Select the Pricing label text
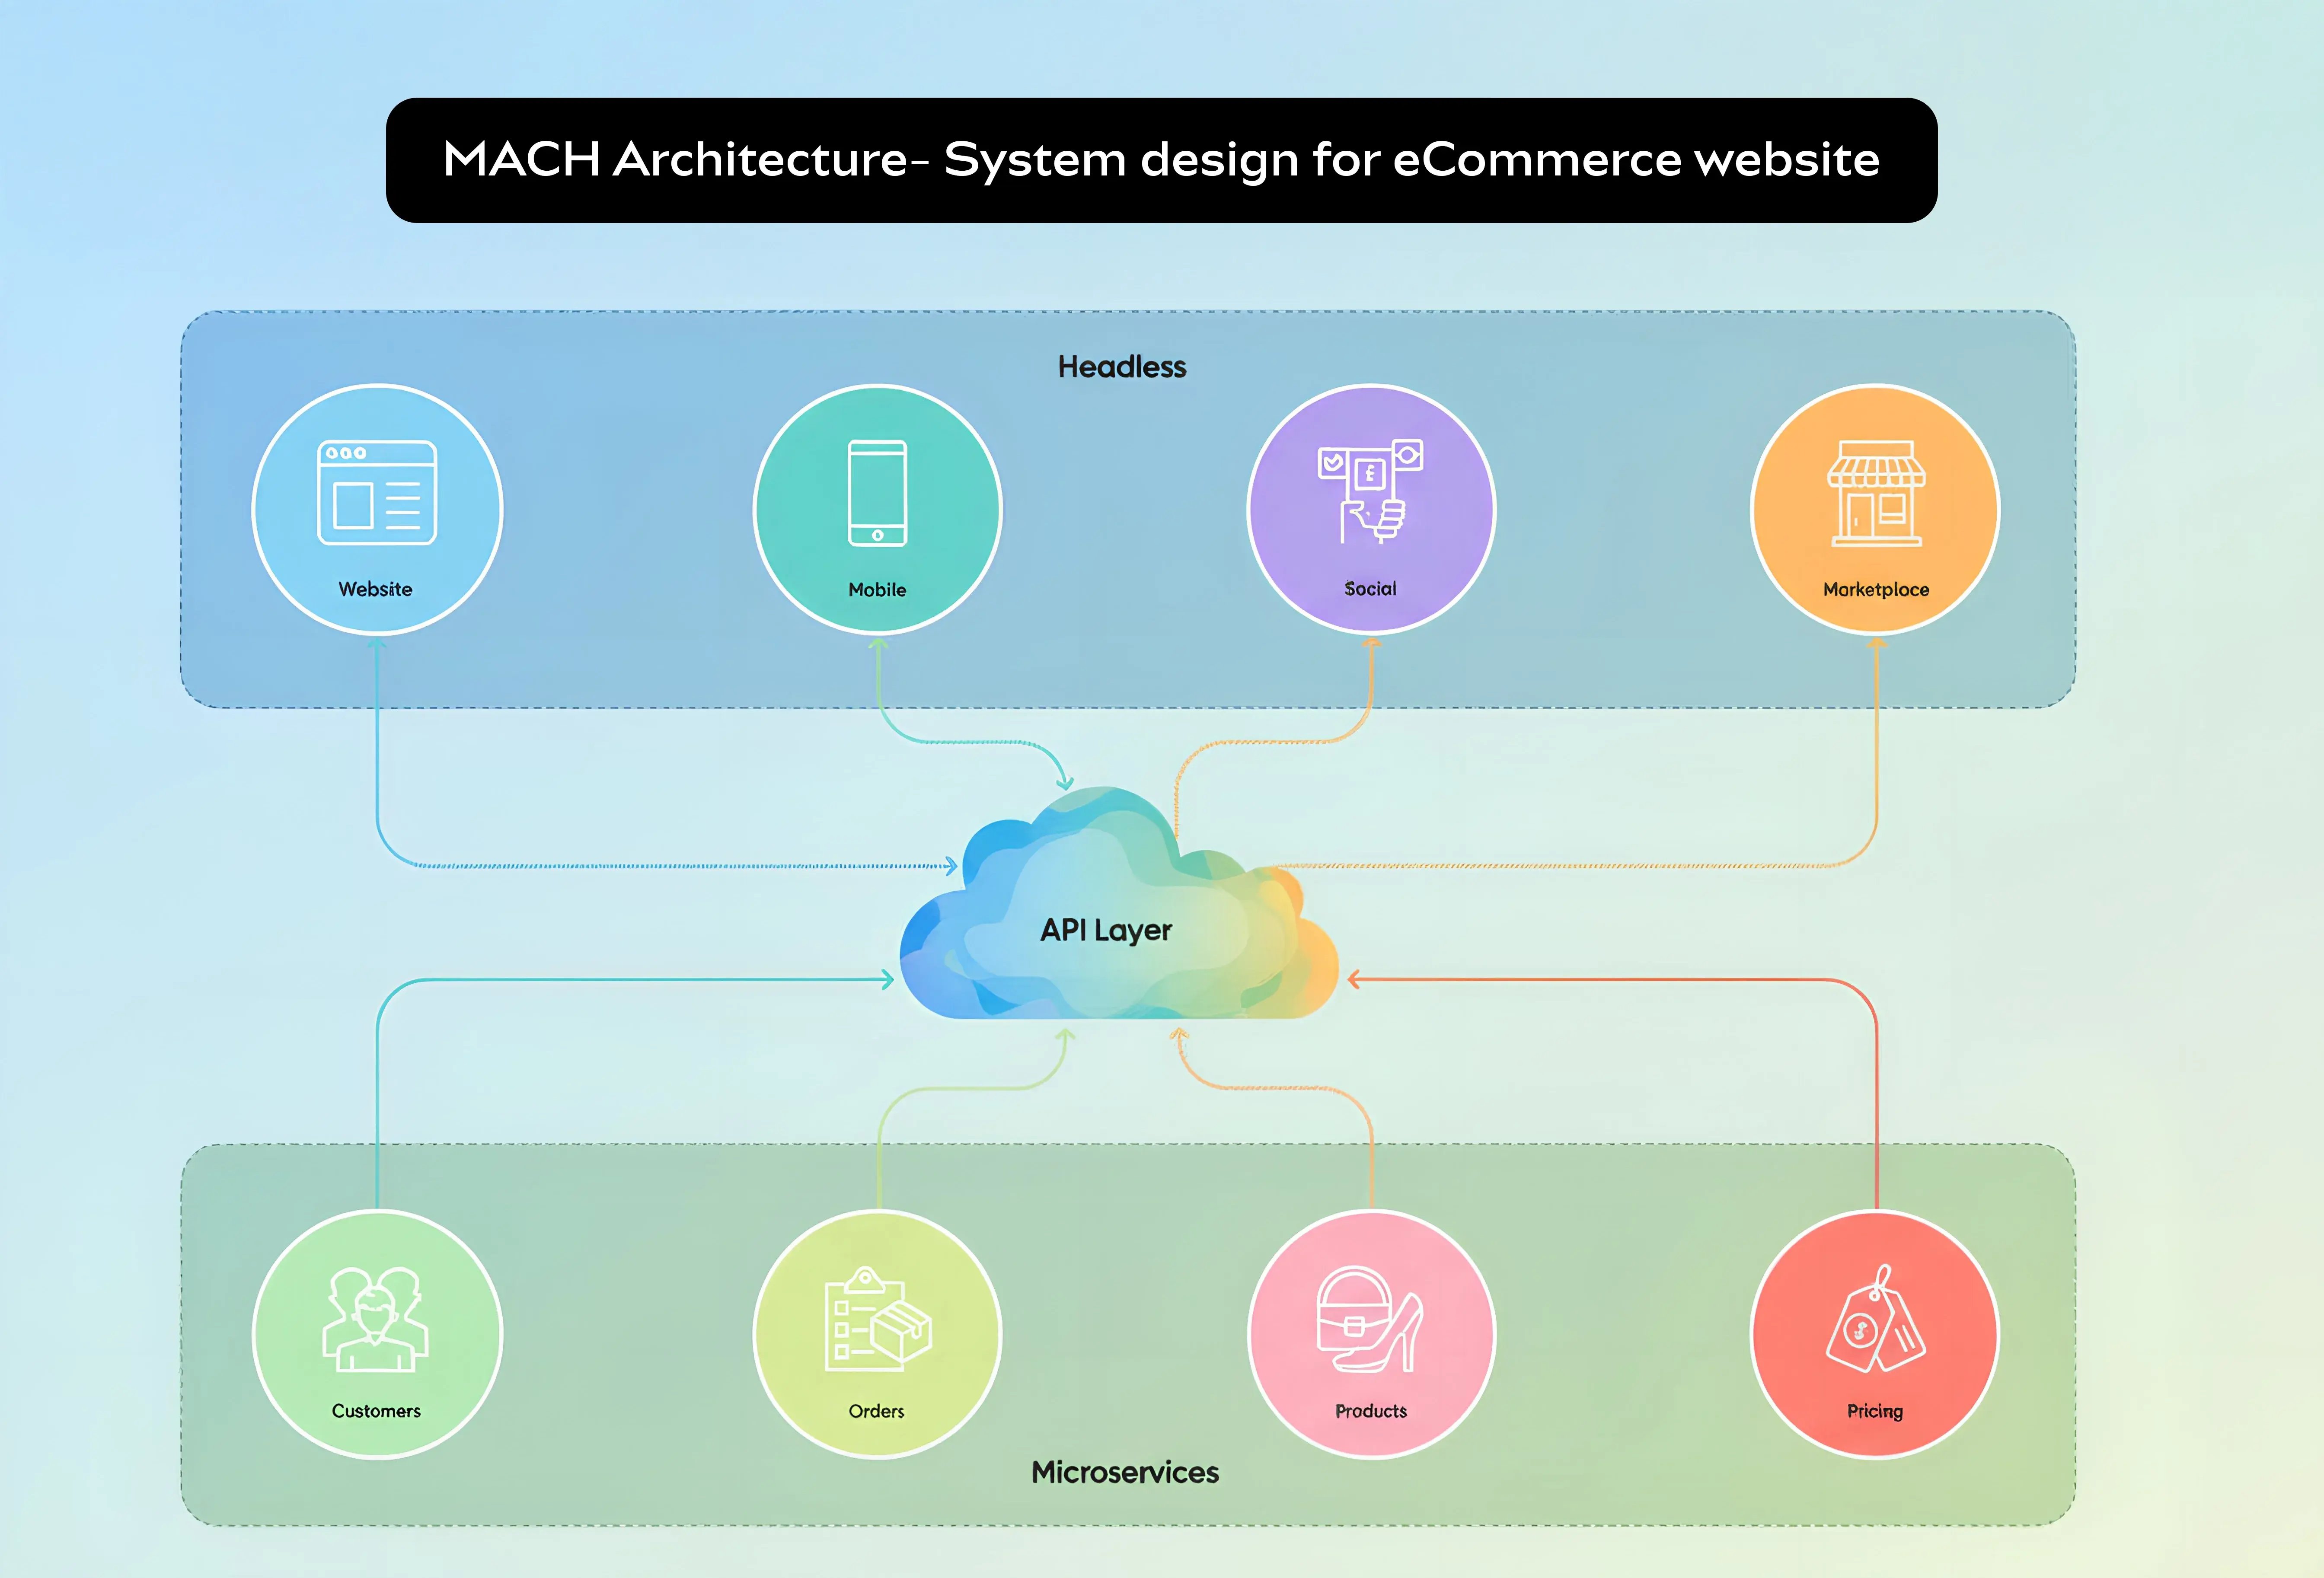2324x1578 pixels. coord(1876,1411)
